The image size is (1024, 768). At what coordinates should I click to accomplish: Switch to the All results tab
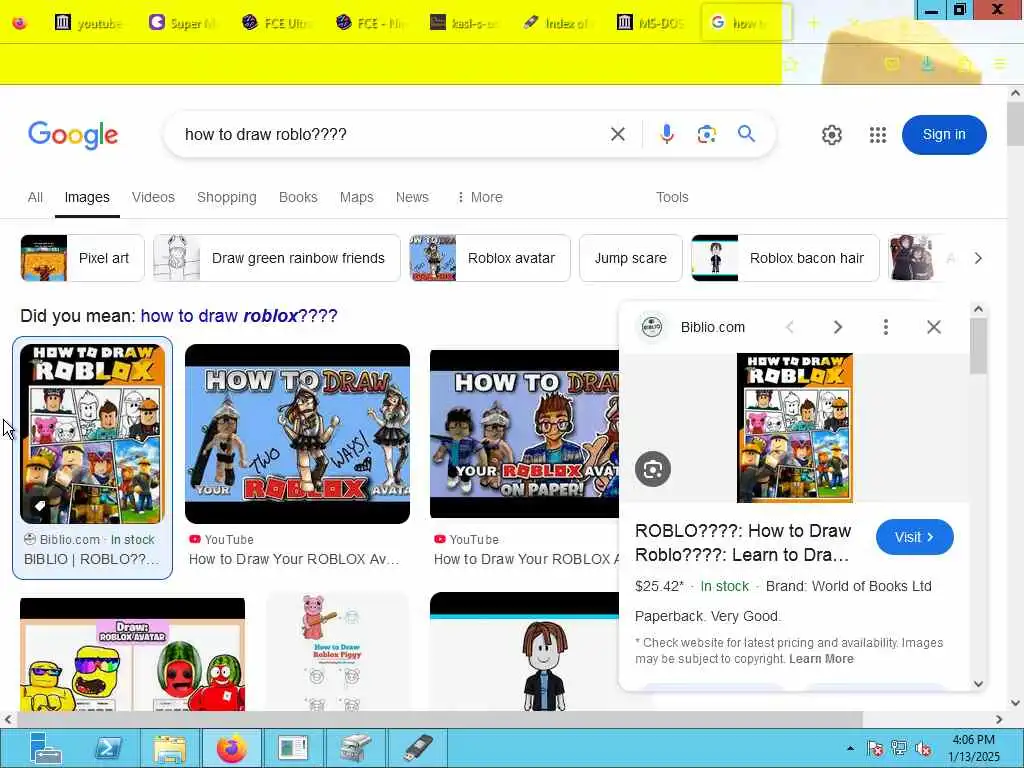click(x=35, y=197)
